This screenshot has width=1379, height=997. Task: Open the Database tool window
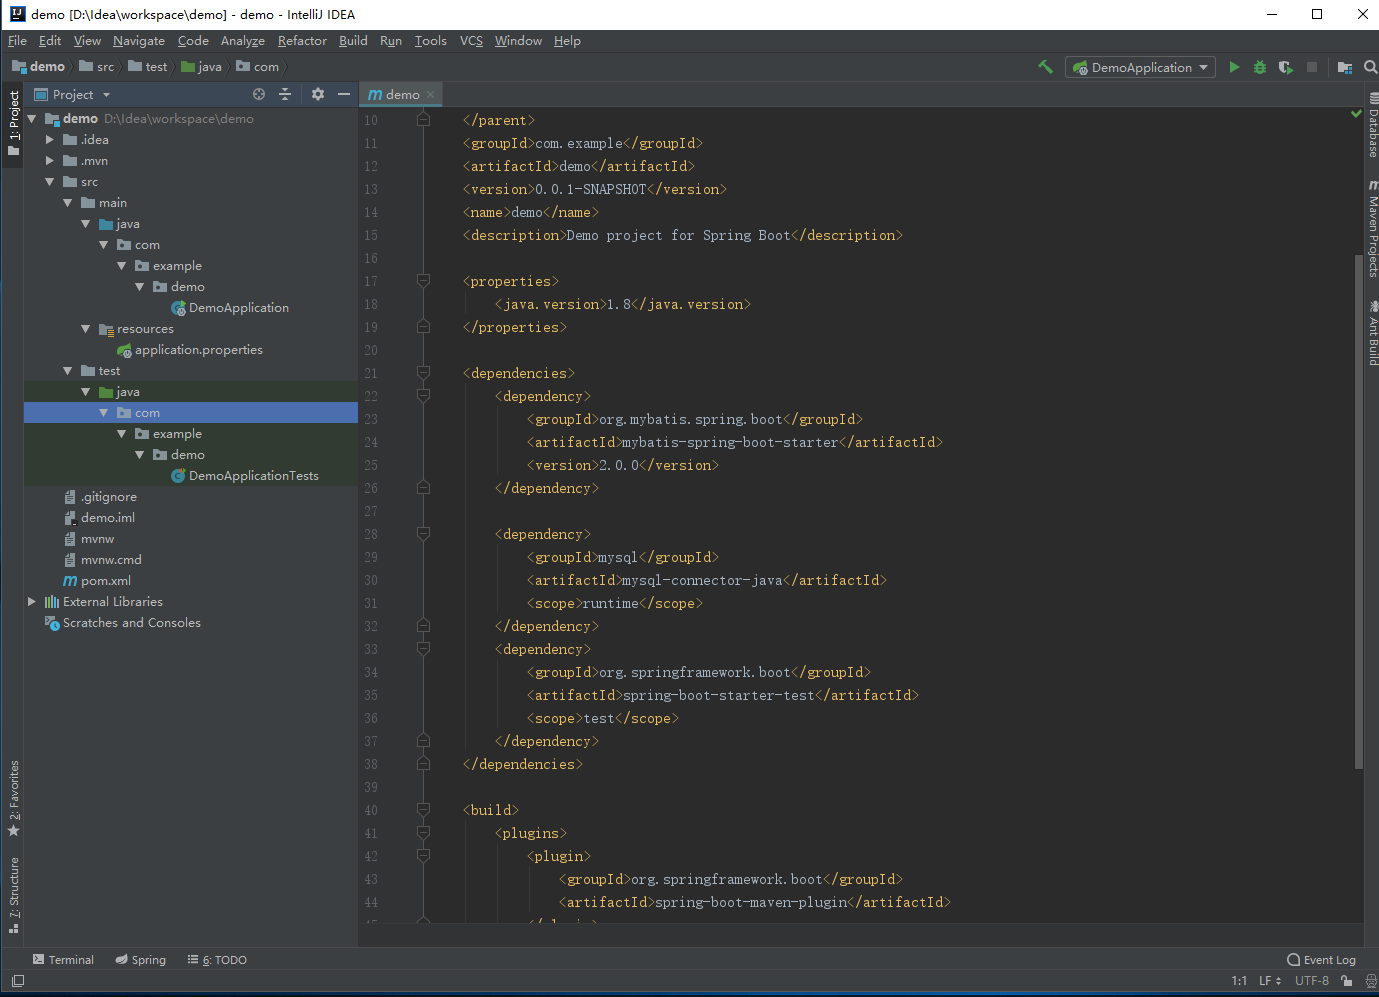point(1373,126)
